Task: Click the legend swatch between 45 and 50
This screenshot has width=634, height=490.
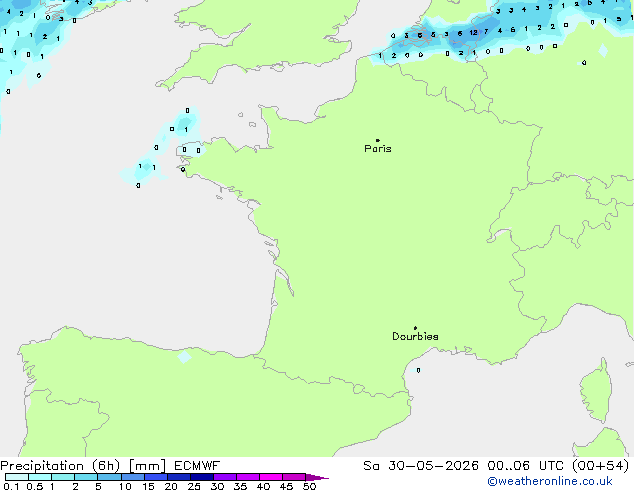Action: point(294,477)
